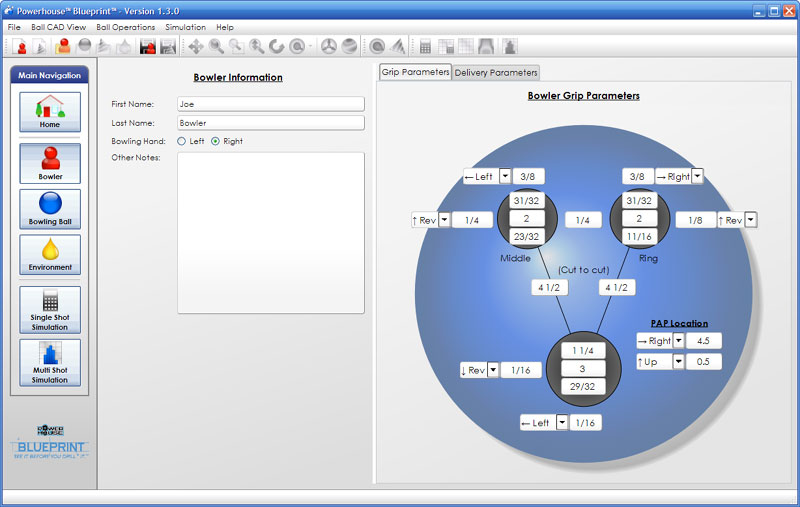
Task: Switch to the Grip Parameters tab
Action: click(x=415, y=72)
